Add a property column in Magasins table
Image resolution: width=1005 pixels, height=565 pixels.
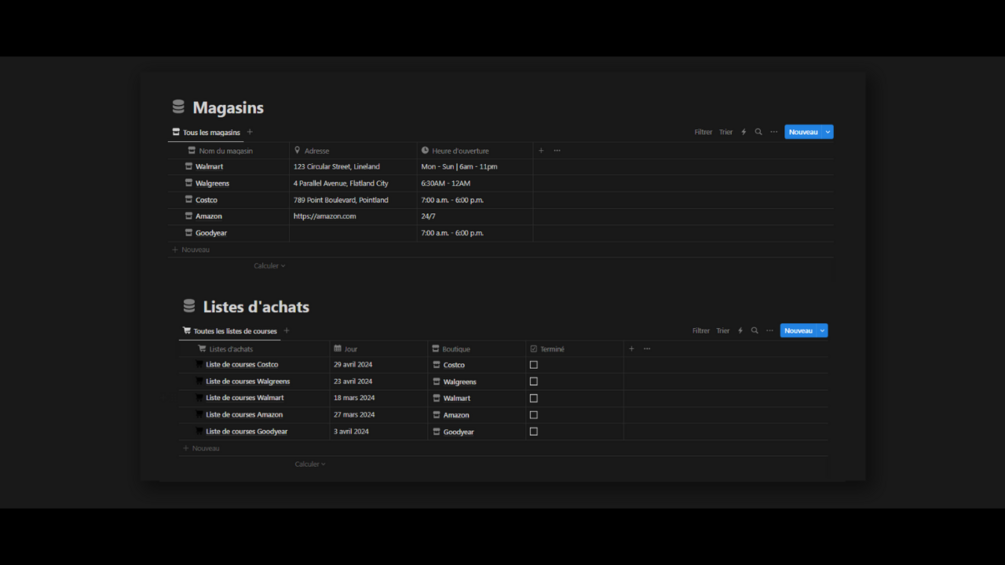click(x=541, y=151)
